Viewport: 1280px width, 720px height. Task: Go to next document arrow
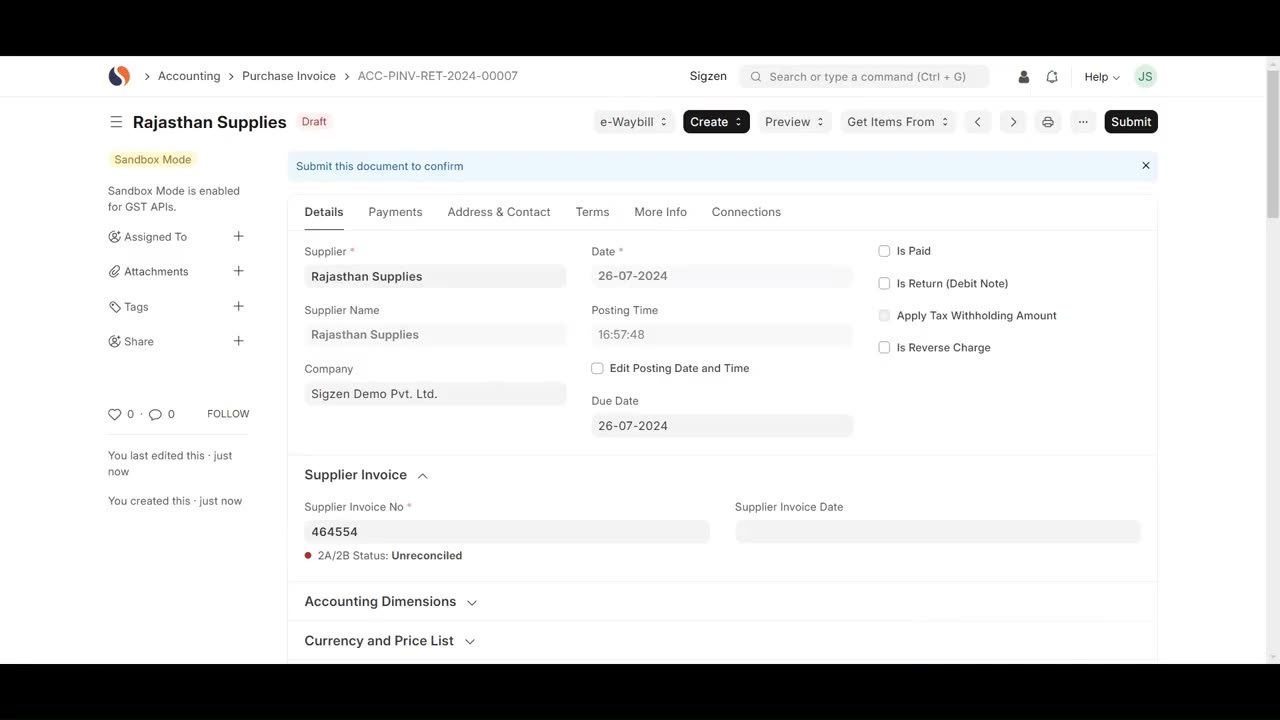point(1013,122)
